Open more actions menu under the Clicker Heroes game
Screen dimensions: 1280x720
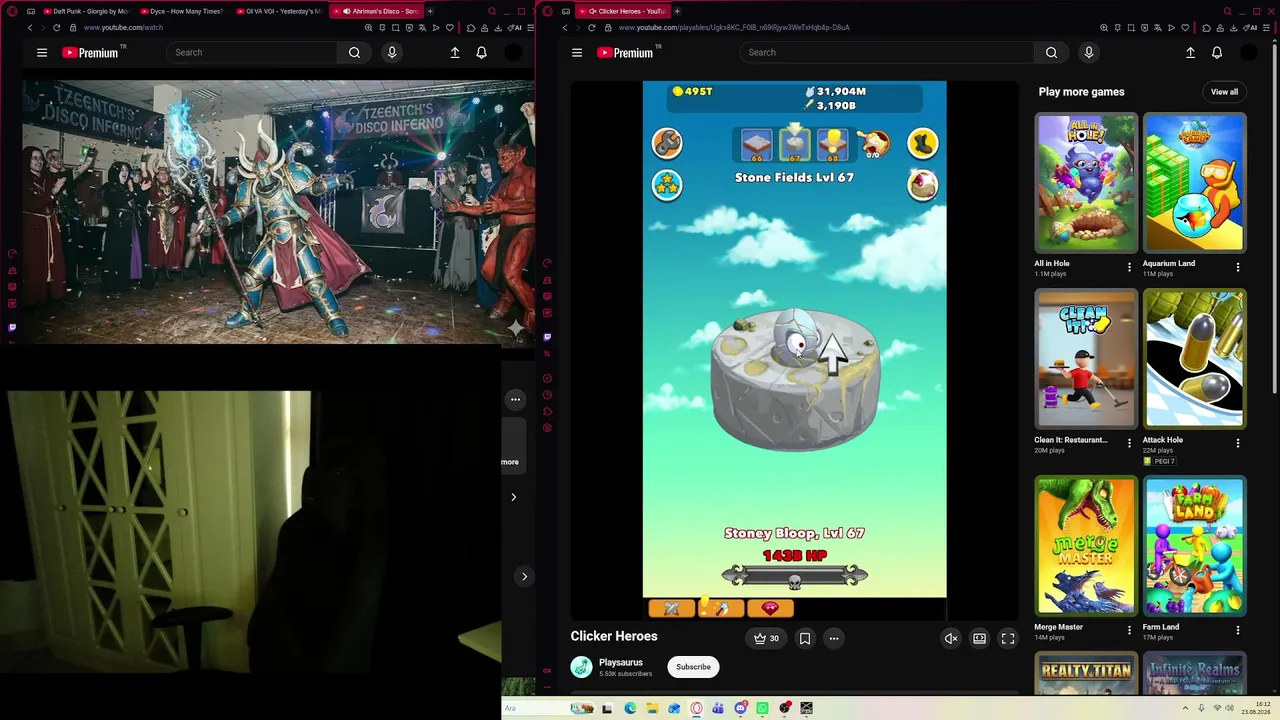[833, 638]
